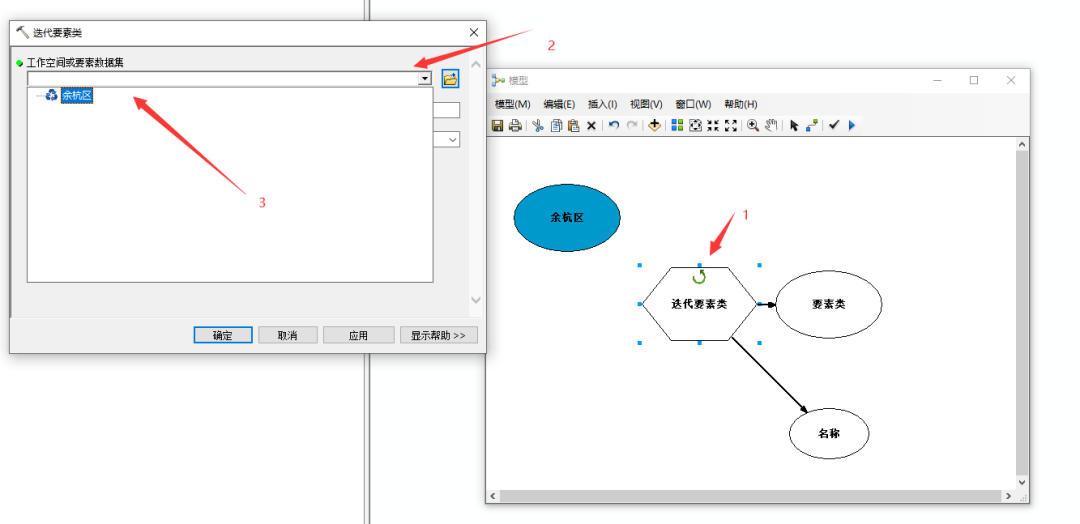Viewport: 1080px width, 524px height.
Task: Click the model canvas vertical scrollbar
Action: tap(1022, 313)
